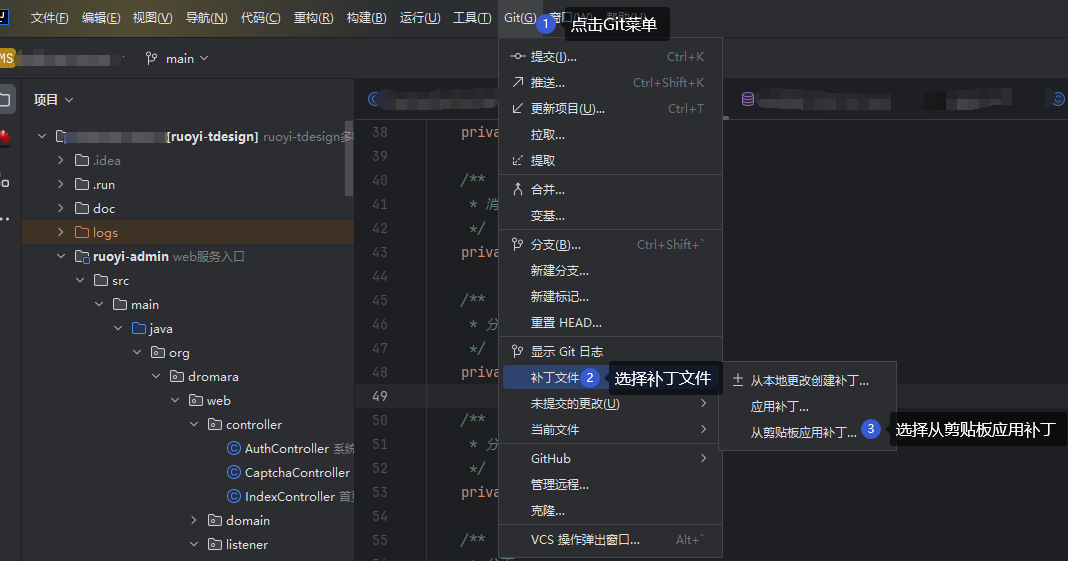This screenshot has height=561, width=1068.
Task: Click the org package folder
Action: pyautogui.click(x=170, y=353)
